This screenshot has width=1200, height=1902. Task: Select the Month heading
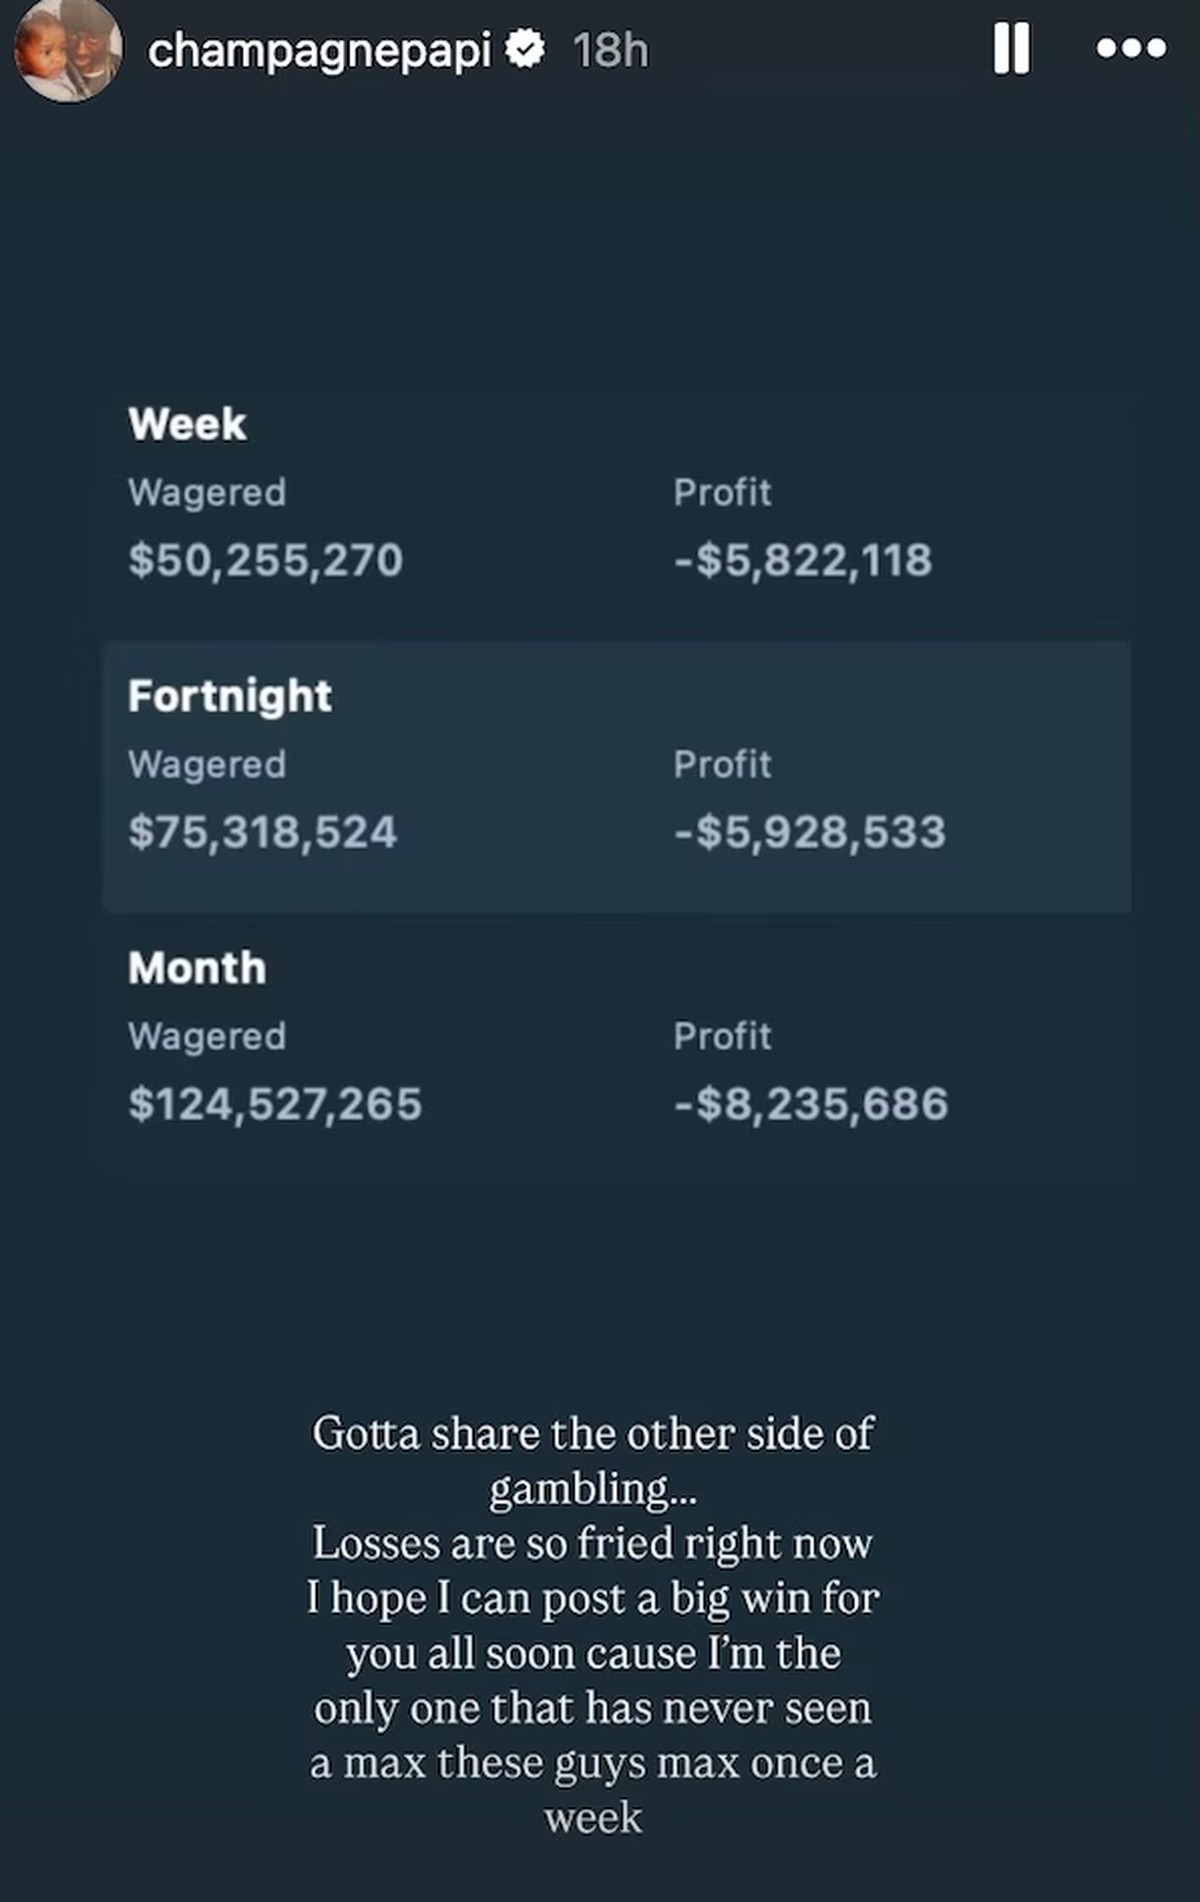pyautogui.click(x=197, y=968)
